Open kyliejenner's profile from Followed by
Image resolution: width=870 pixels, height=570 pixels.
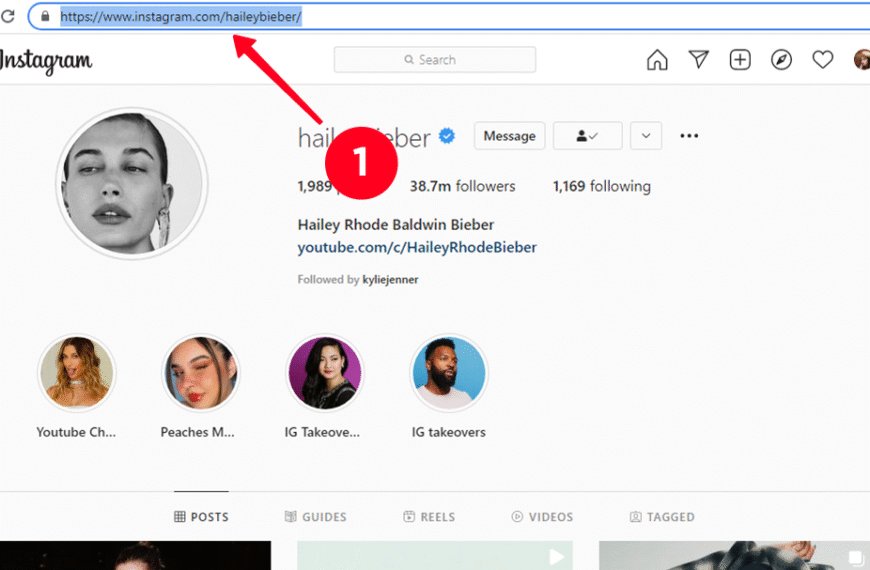coord(390,279)
